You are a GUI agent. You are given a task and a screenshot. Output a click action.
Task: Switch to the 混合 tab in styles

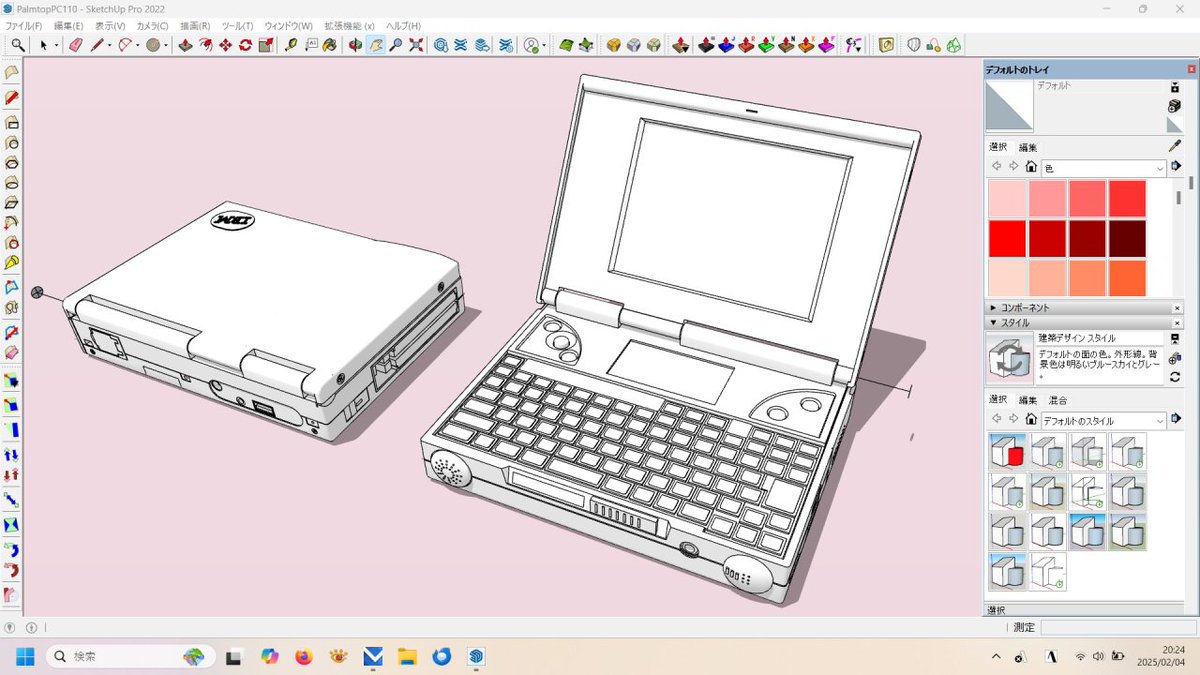1057,399
